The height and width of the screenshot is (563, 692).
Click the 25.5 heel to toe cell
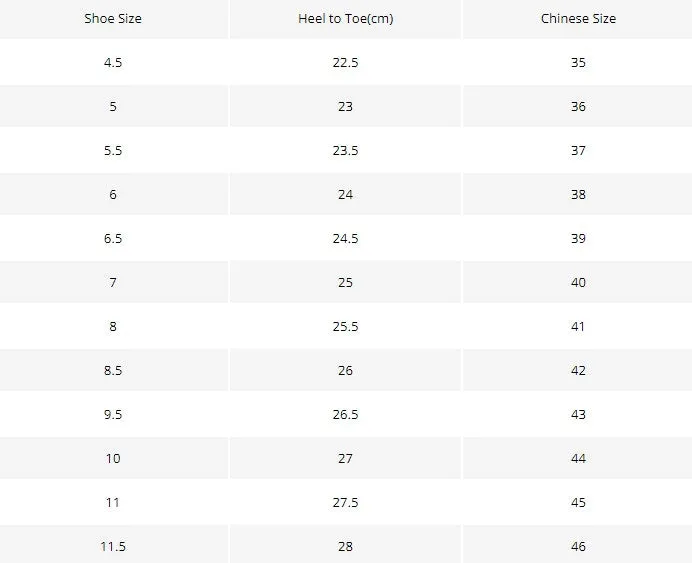(345, 327)
